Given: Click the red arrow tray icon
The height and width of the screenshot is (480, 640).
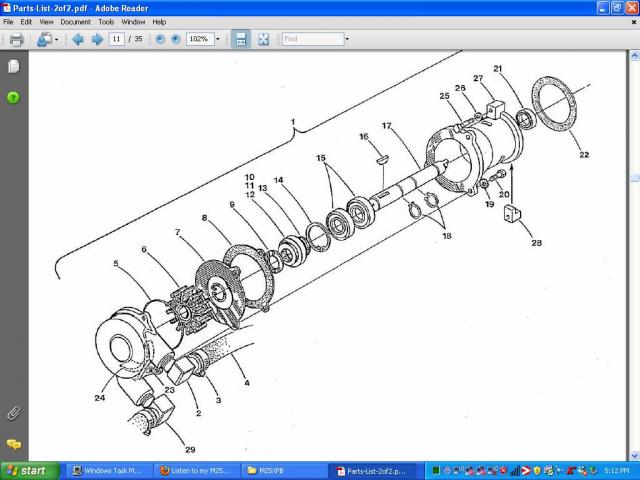Looking at the screenshot, I should [x=527, y=471].
